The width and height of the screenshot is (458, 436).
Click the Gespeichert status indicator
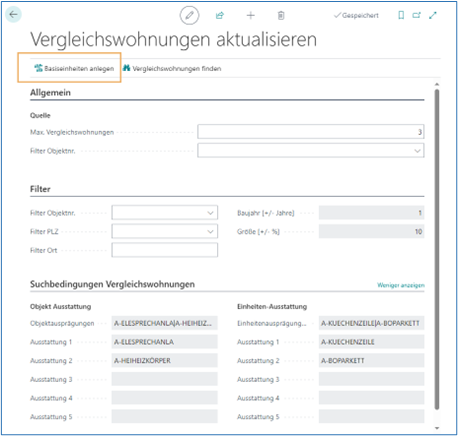click(x=356, y=15)
